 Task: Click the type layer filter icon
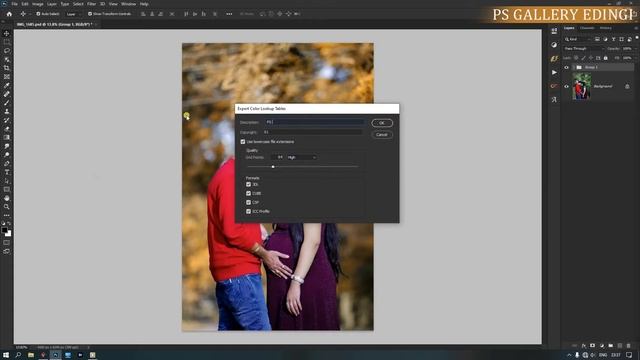tap(613, 39)
